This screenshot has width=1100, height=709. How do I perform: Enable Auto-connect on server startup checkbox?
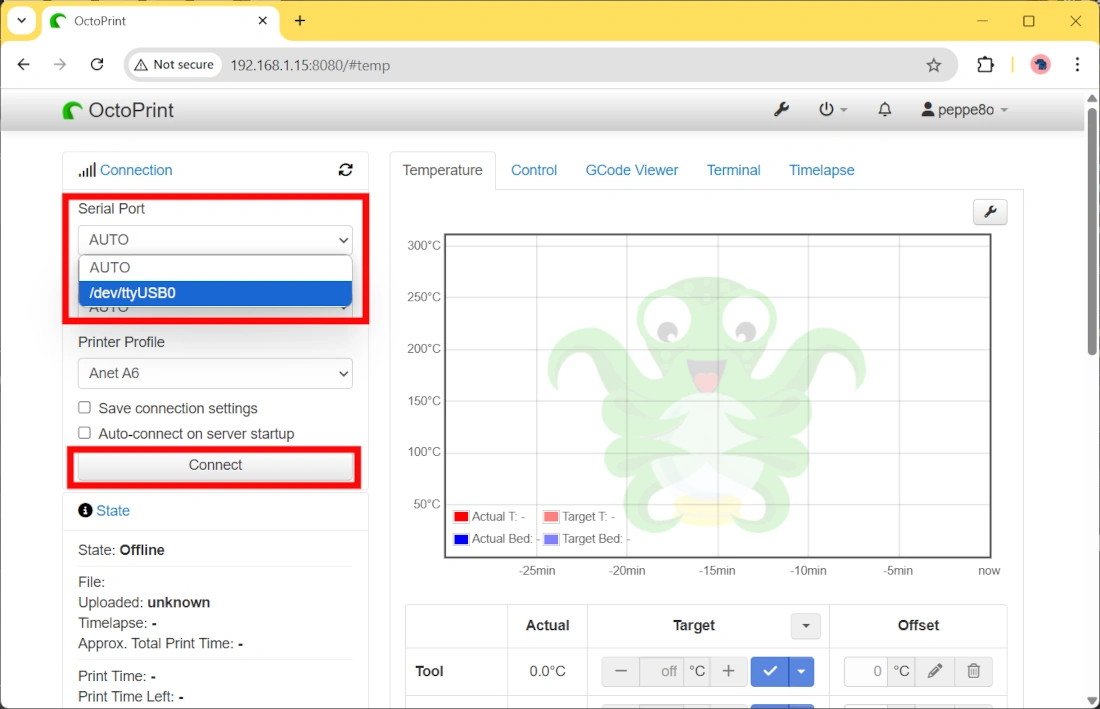click(84, 433)
